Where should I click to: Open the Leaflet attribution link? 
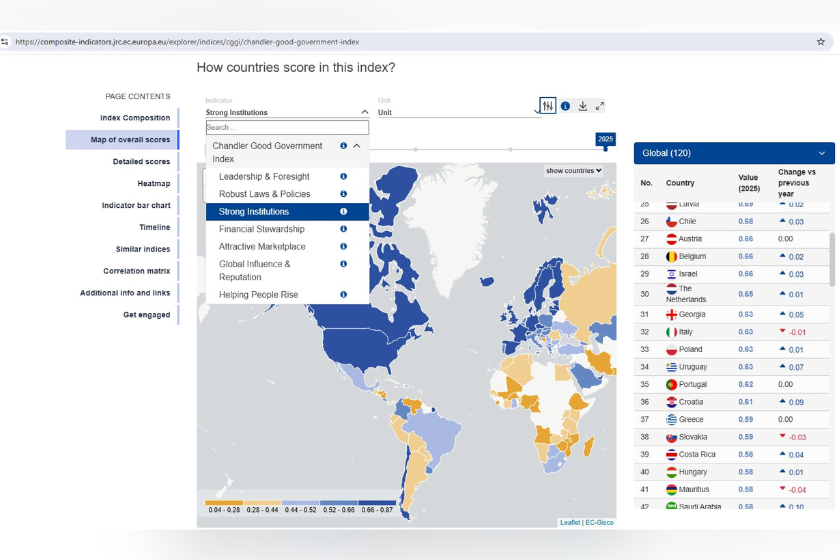pyautogui.click(x=569, y=522)
